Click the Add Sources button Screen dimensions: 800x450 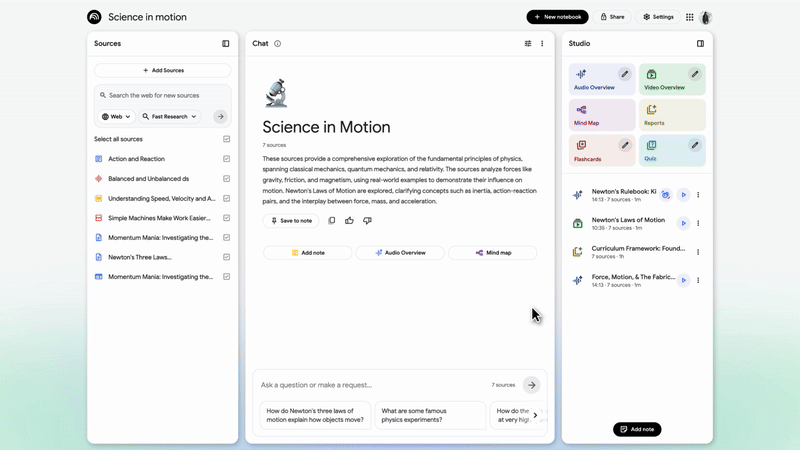click(163, 71)
